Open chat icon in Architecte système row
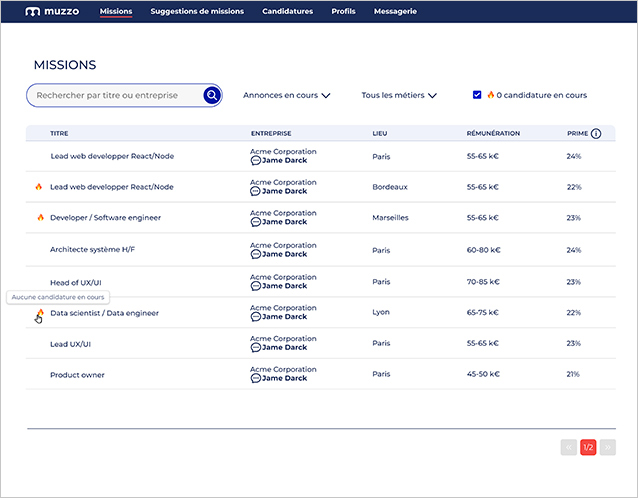 [256, 254]
